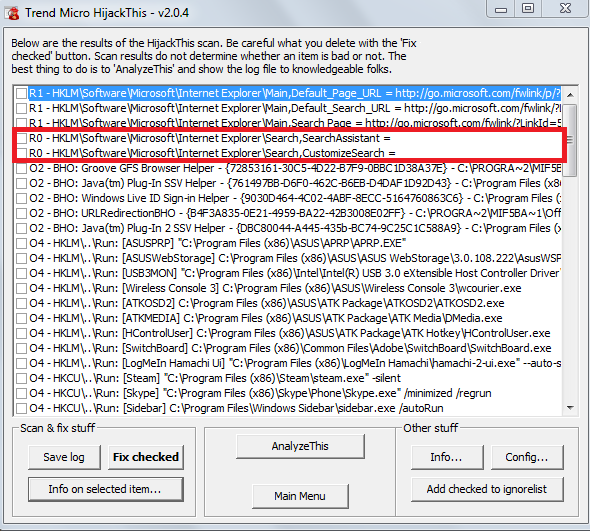590x531 pixels.
Task: Select the SearchAssistant entry row text
Action: [210, 138]
